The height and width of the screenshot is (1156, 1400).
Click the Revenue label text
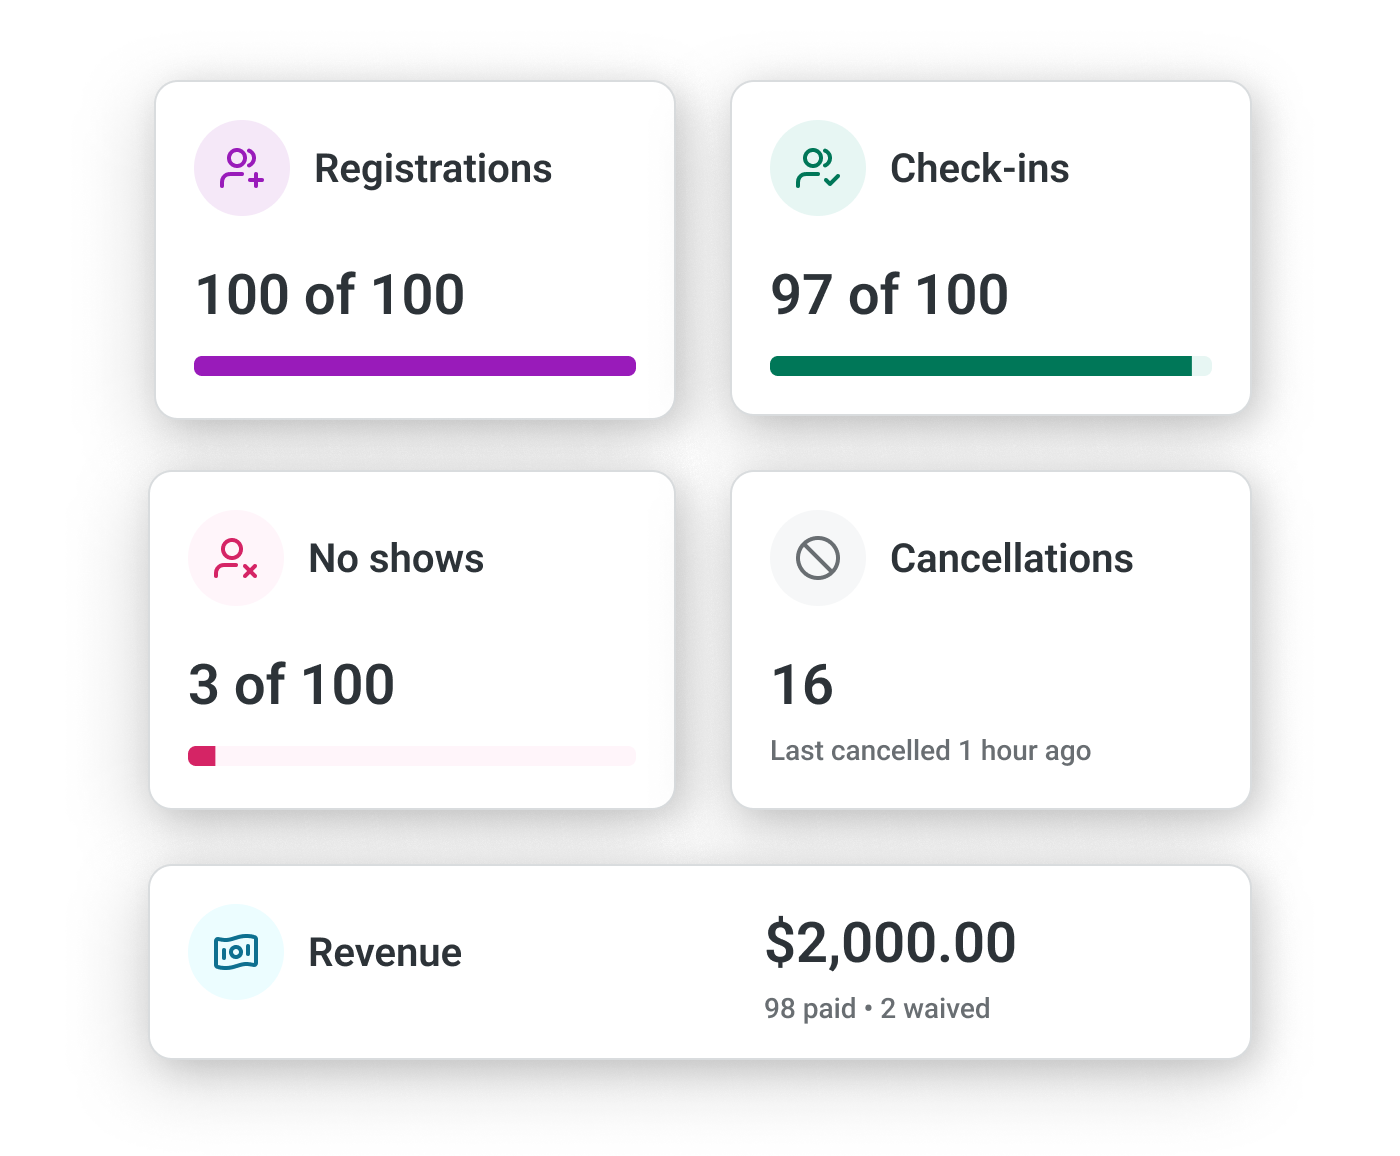(385, 953)
